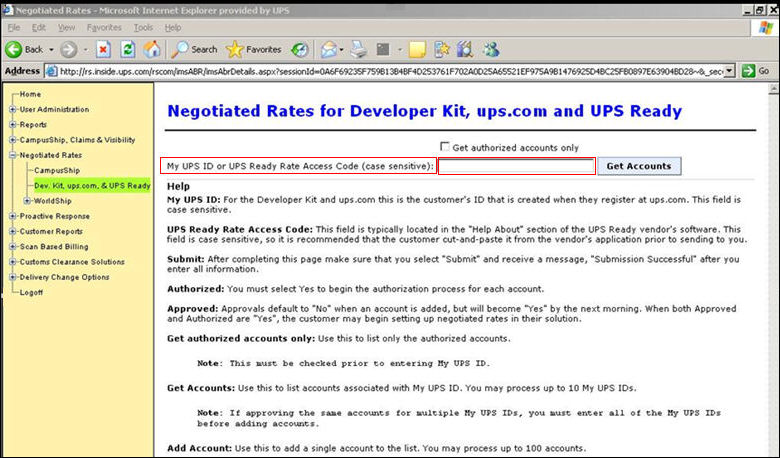The width and height of the screenshot is (780, 458).
Task: Open the Back button history dropdown arrow
Action: pyautogui.click(x=51, y=50)
